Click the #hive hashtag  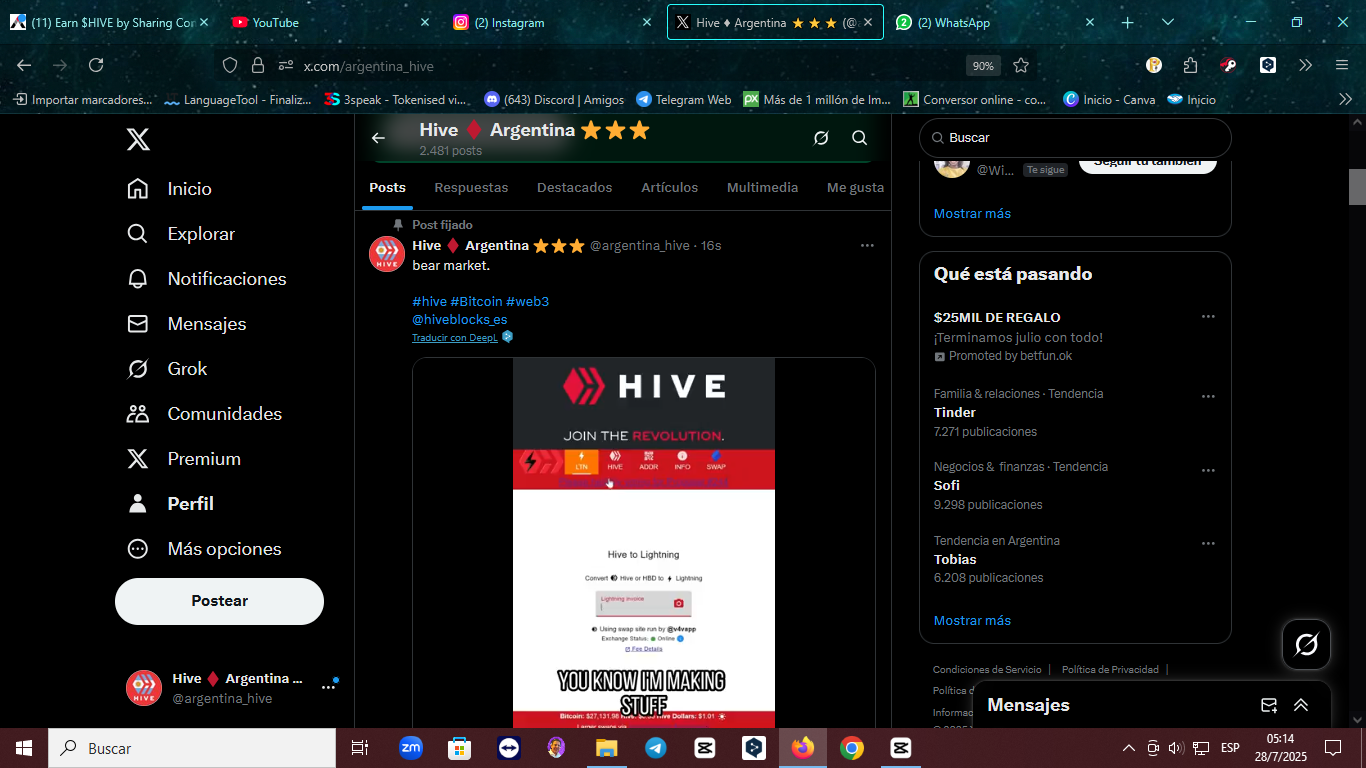click(x=429, y=301)
